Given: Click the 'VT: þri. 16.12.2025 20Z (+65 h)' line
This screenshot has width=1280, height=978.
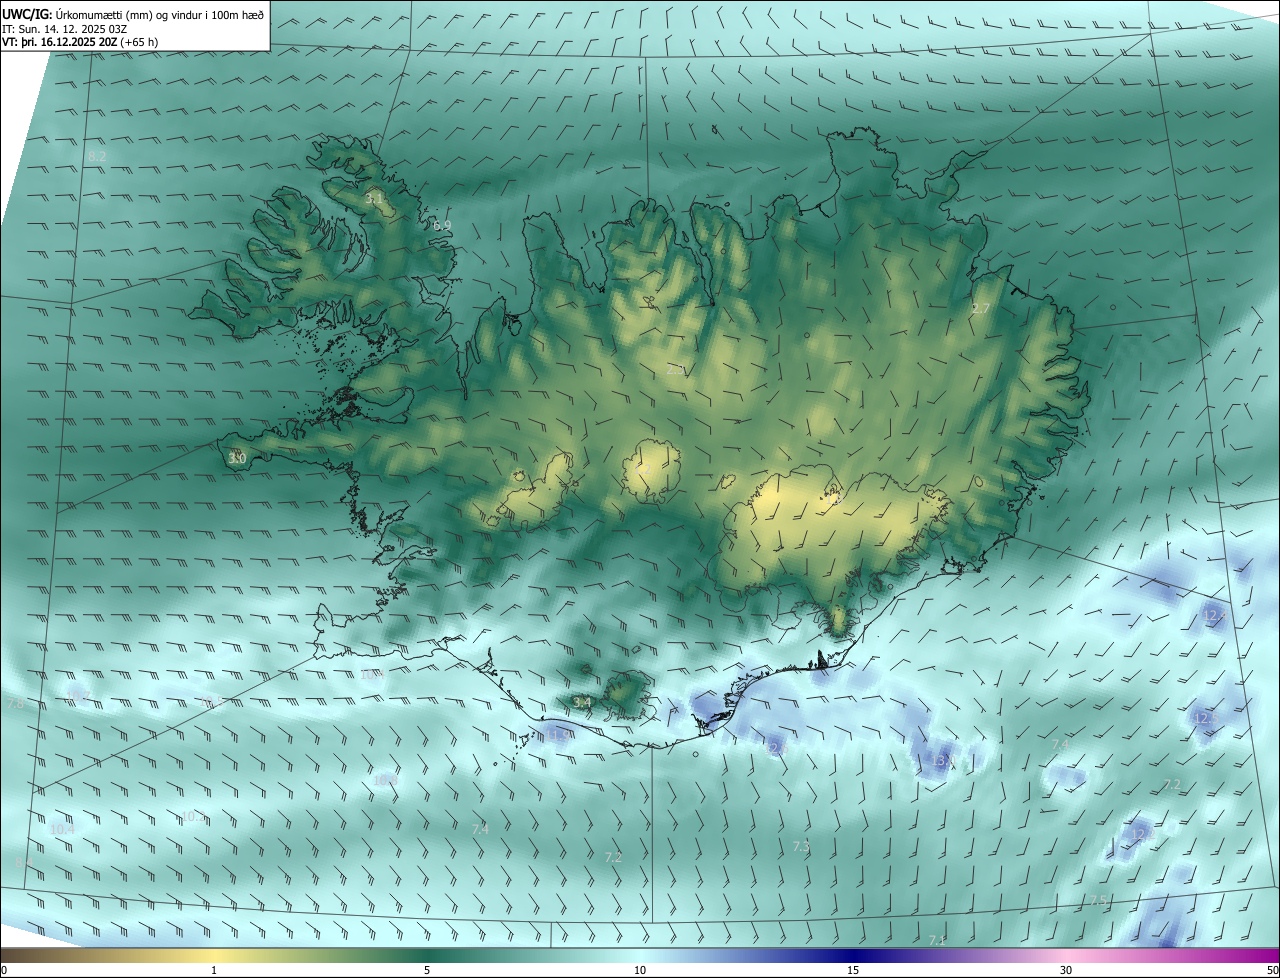Looking at the screenshot, I should [80, 42].
